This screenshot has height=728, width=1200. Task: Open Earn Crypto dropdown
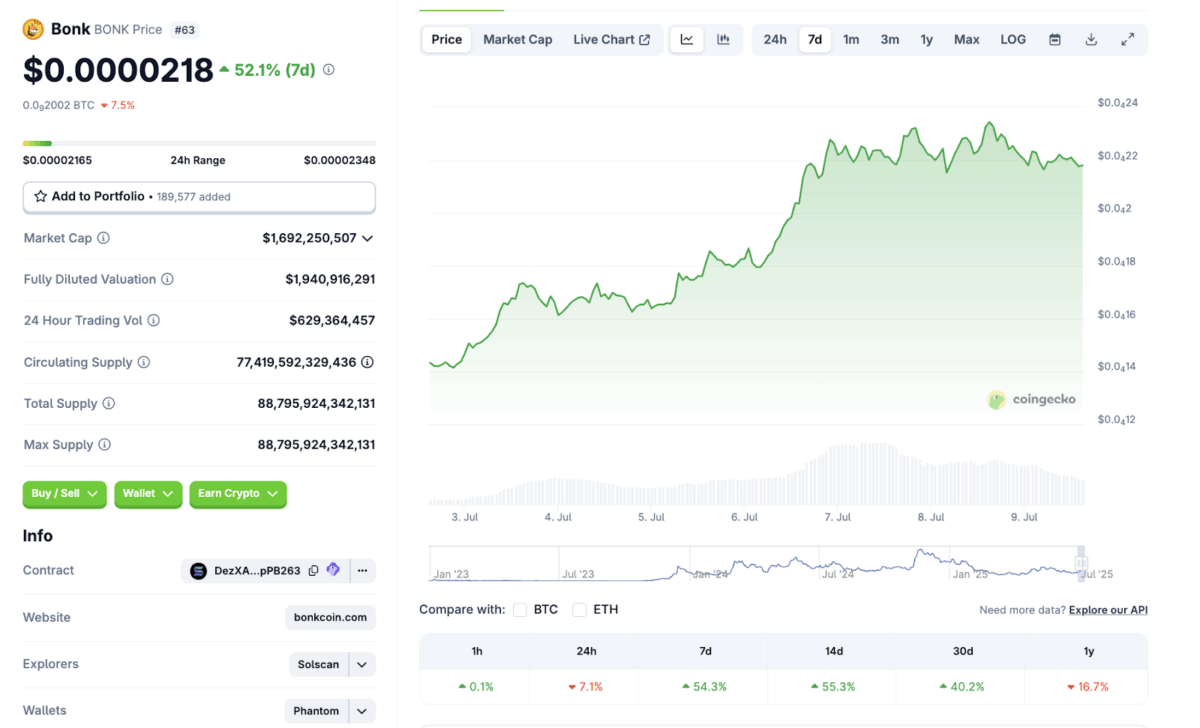[238, 494]
